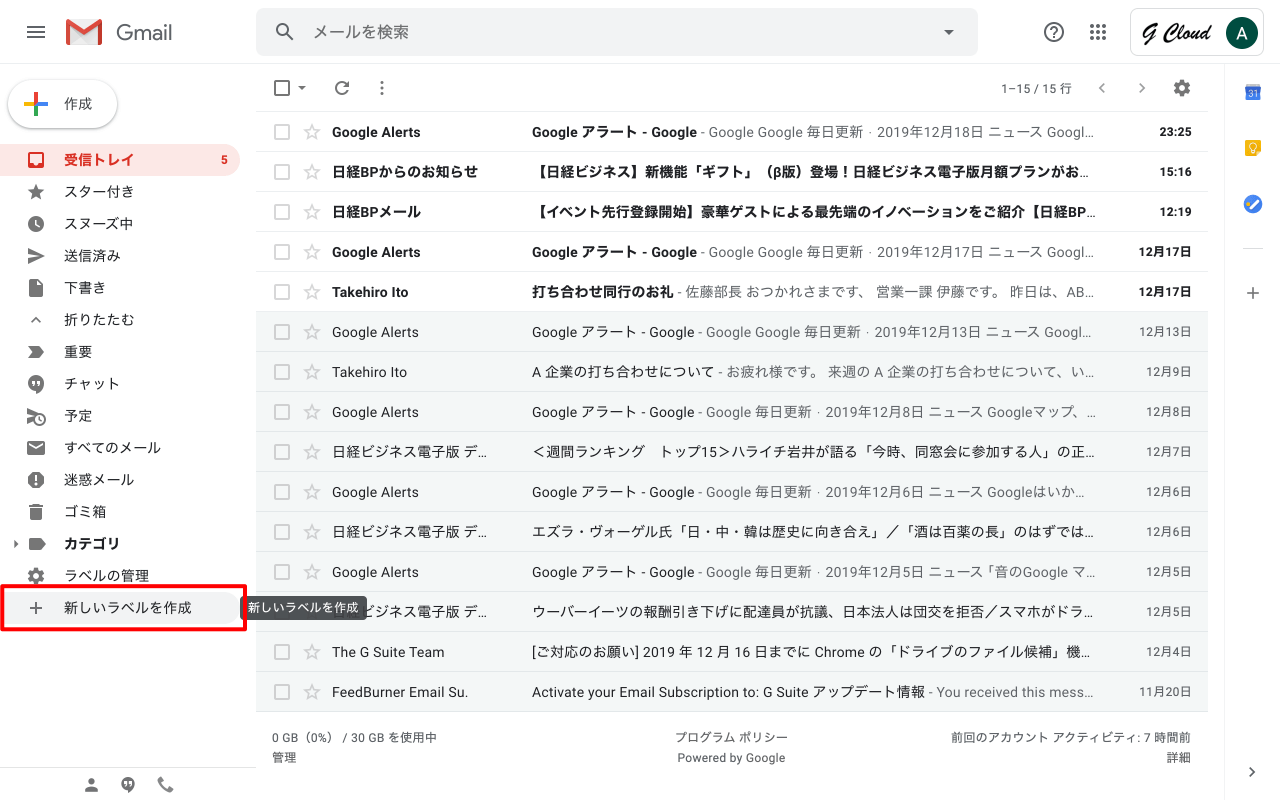This screenshot has height=800, width=1280.
Task: Get add-ons plus icon in side panel
Action: 1252,293
